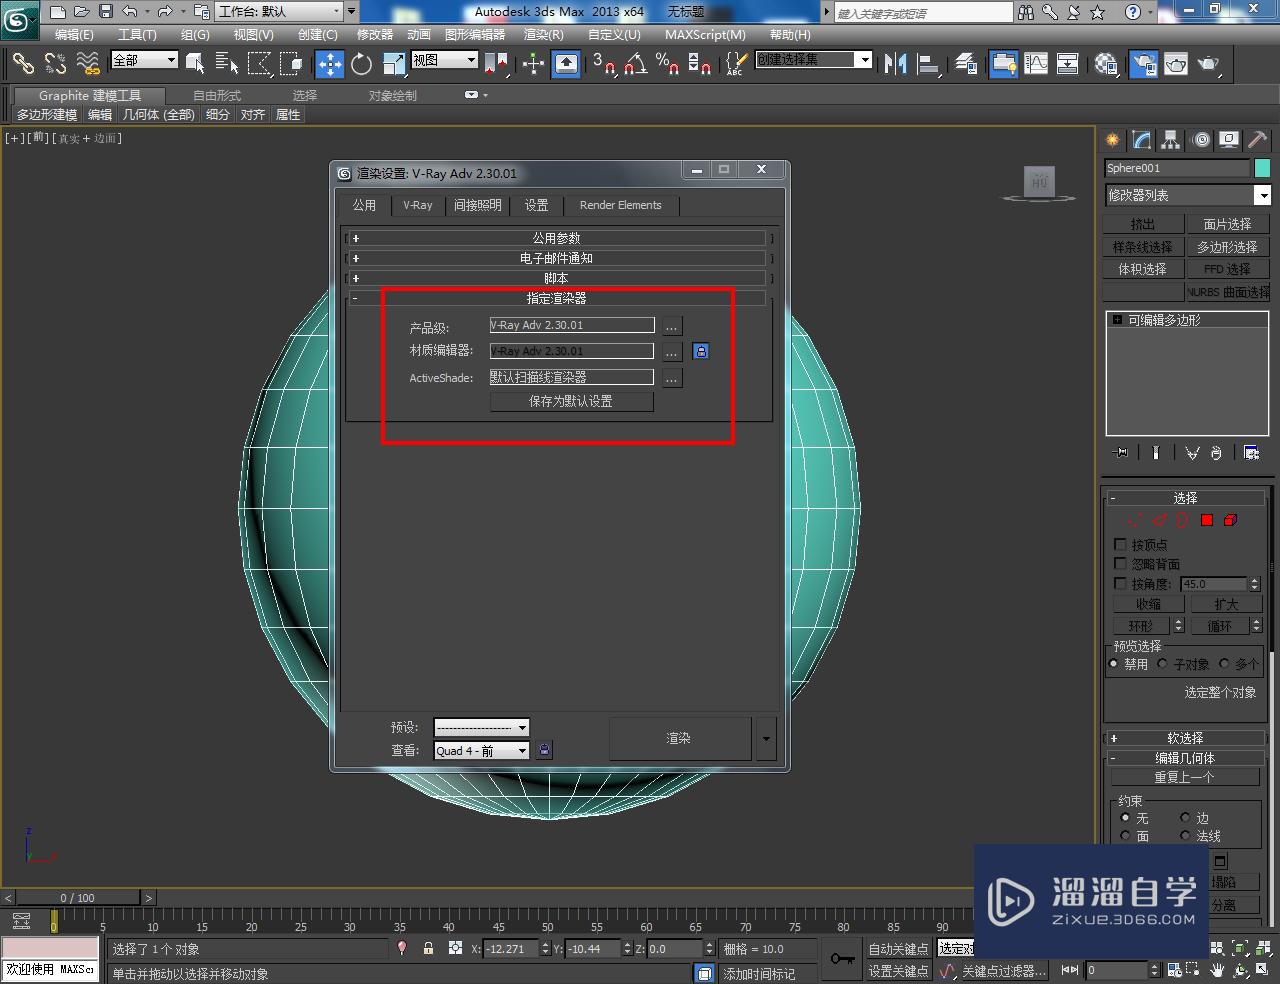Click the Pin Stack icon

tap(1121, 453)
